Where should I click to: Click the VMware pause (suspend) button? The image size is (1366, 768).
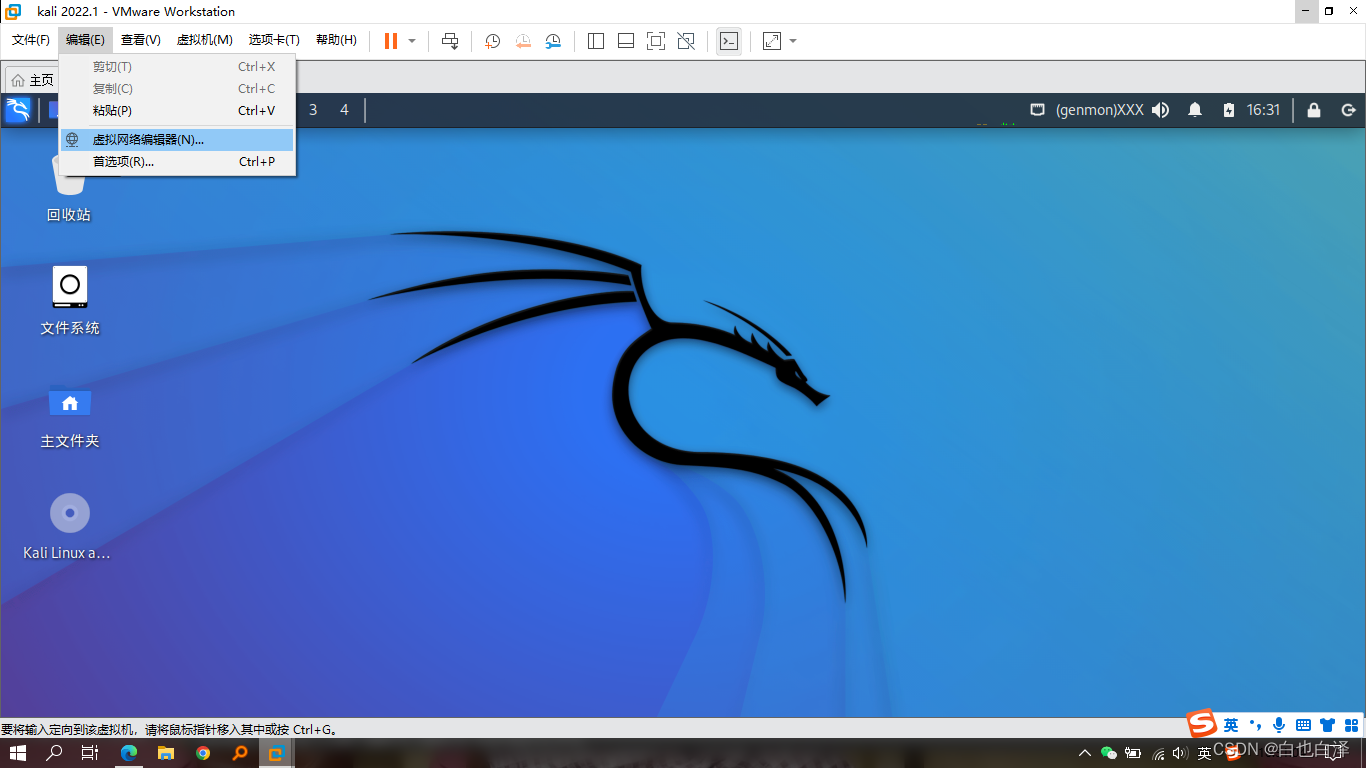point(391,41)
